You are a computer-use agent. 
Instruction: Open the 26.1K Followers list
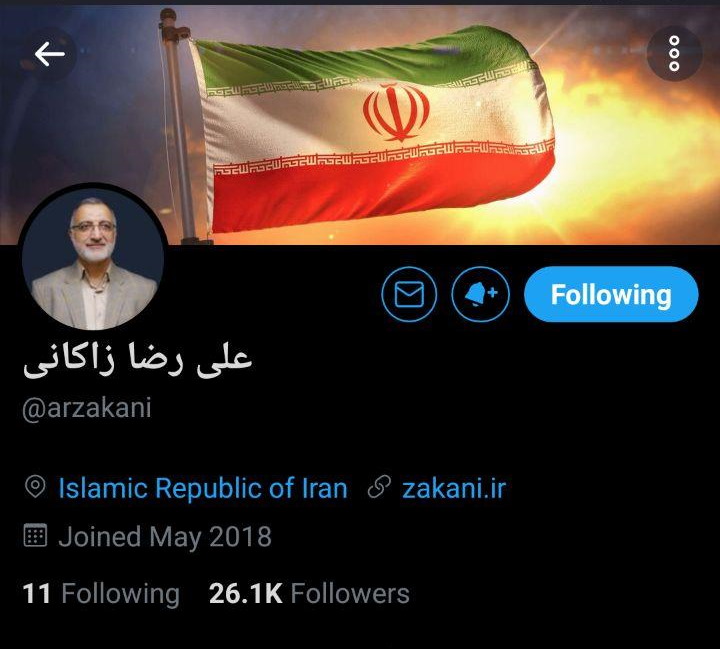pos(309,593)
